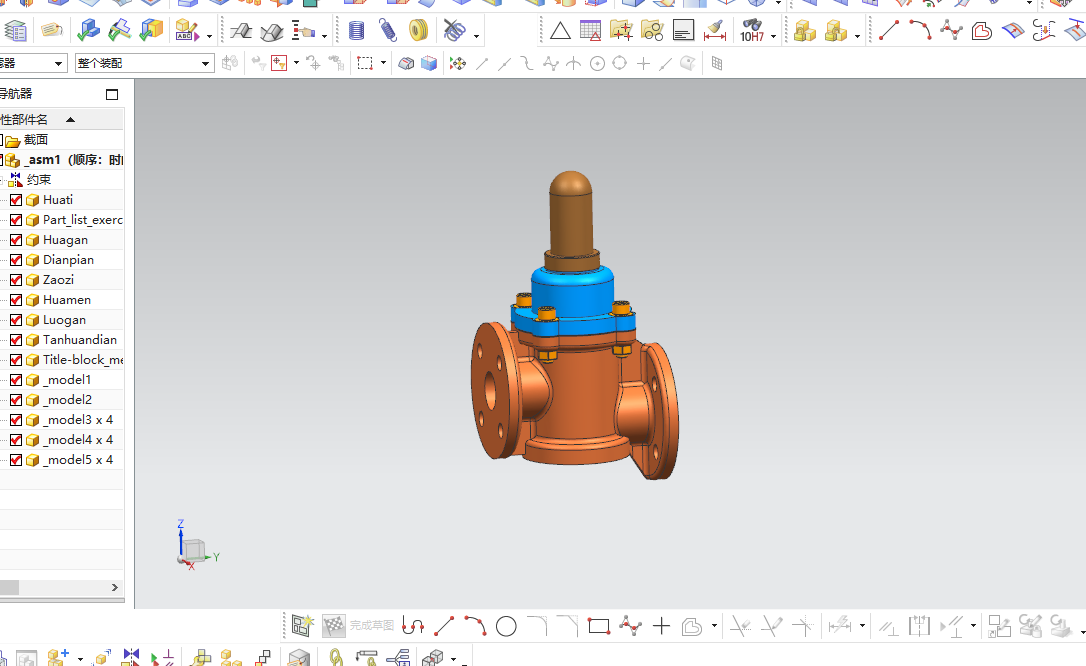Expand the 约束 constraints tree node
The height and width of the screenshot is (666, 1086).
point(3,180)
